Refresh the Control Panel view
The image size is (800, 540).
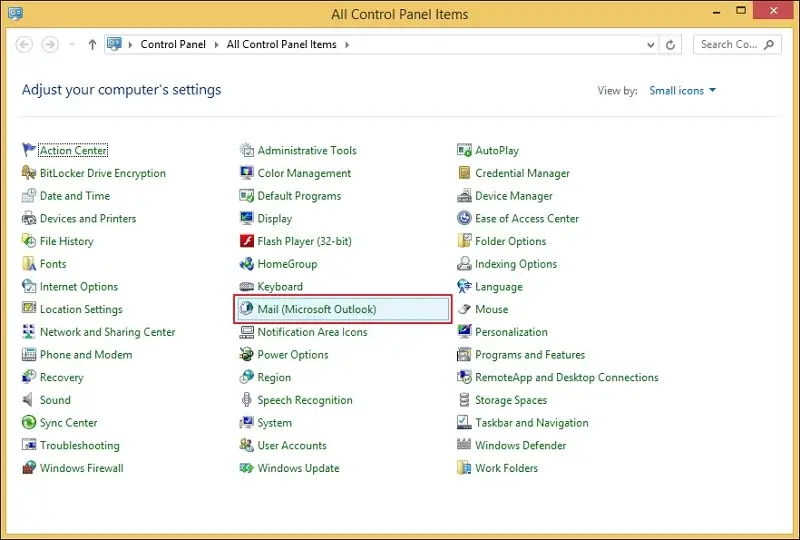coord(670,45)
